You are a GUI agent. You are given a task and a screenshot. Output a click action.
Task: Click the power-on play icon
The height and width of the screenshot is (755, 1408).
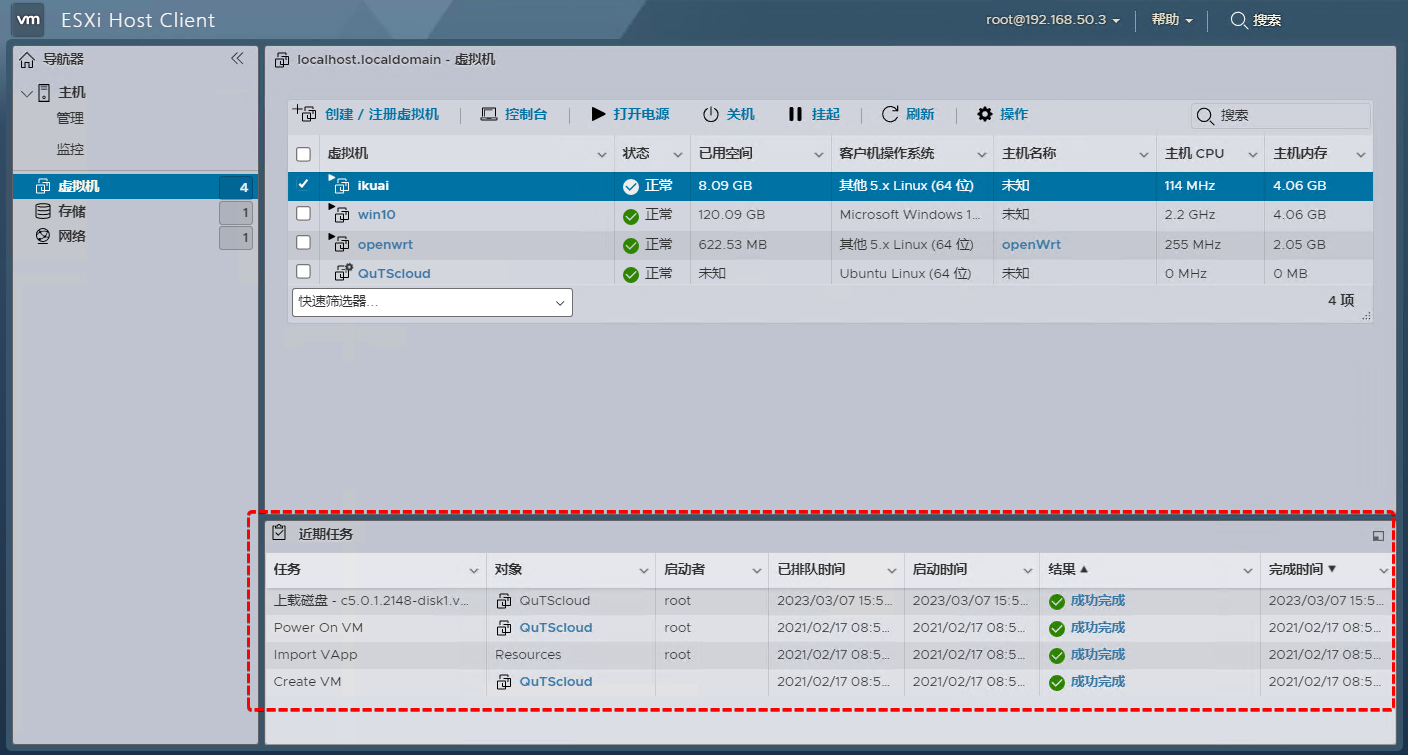(x=598, y=115)
